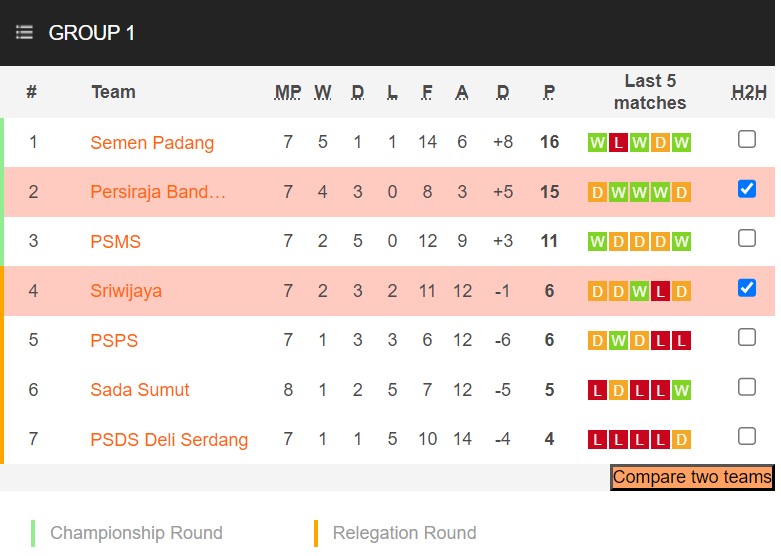The height and width of the screenshot is (556, 781).
Task: Open the Semen Padang team link
Action: pyautogui.click(x=152, y=143)
